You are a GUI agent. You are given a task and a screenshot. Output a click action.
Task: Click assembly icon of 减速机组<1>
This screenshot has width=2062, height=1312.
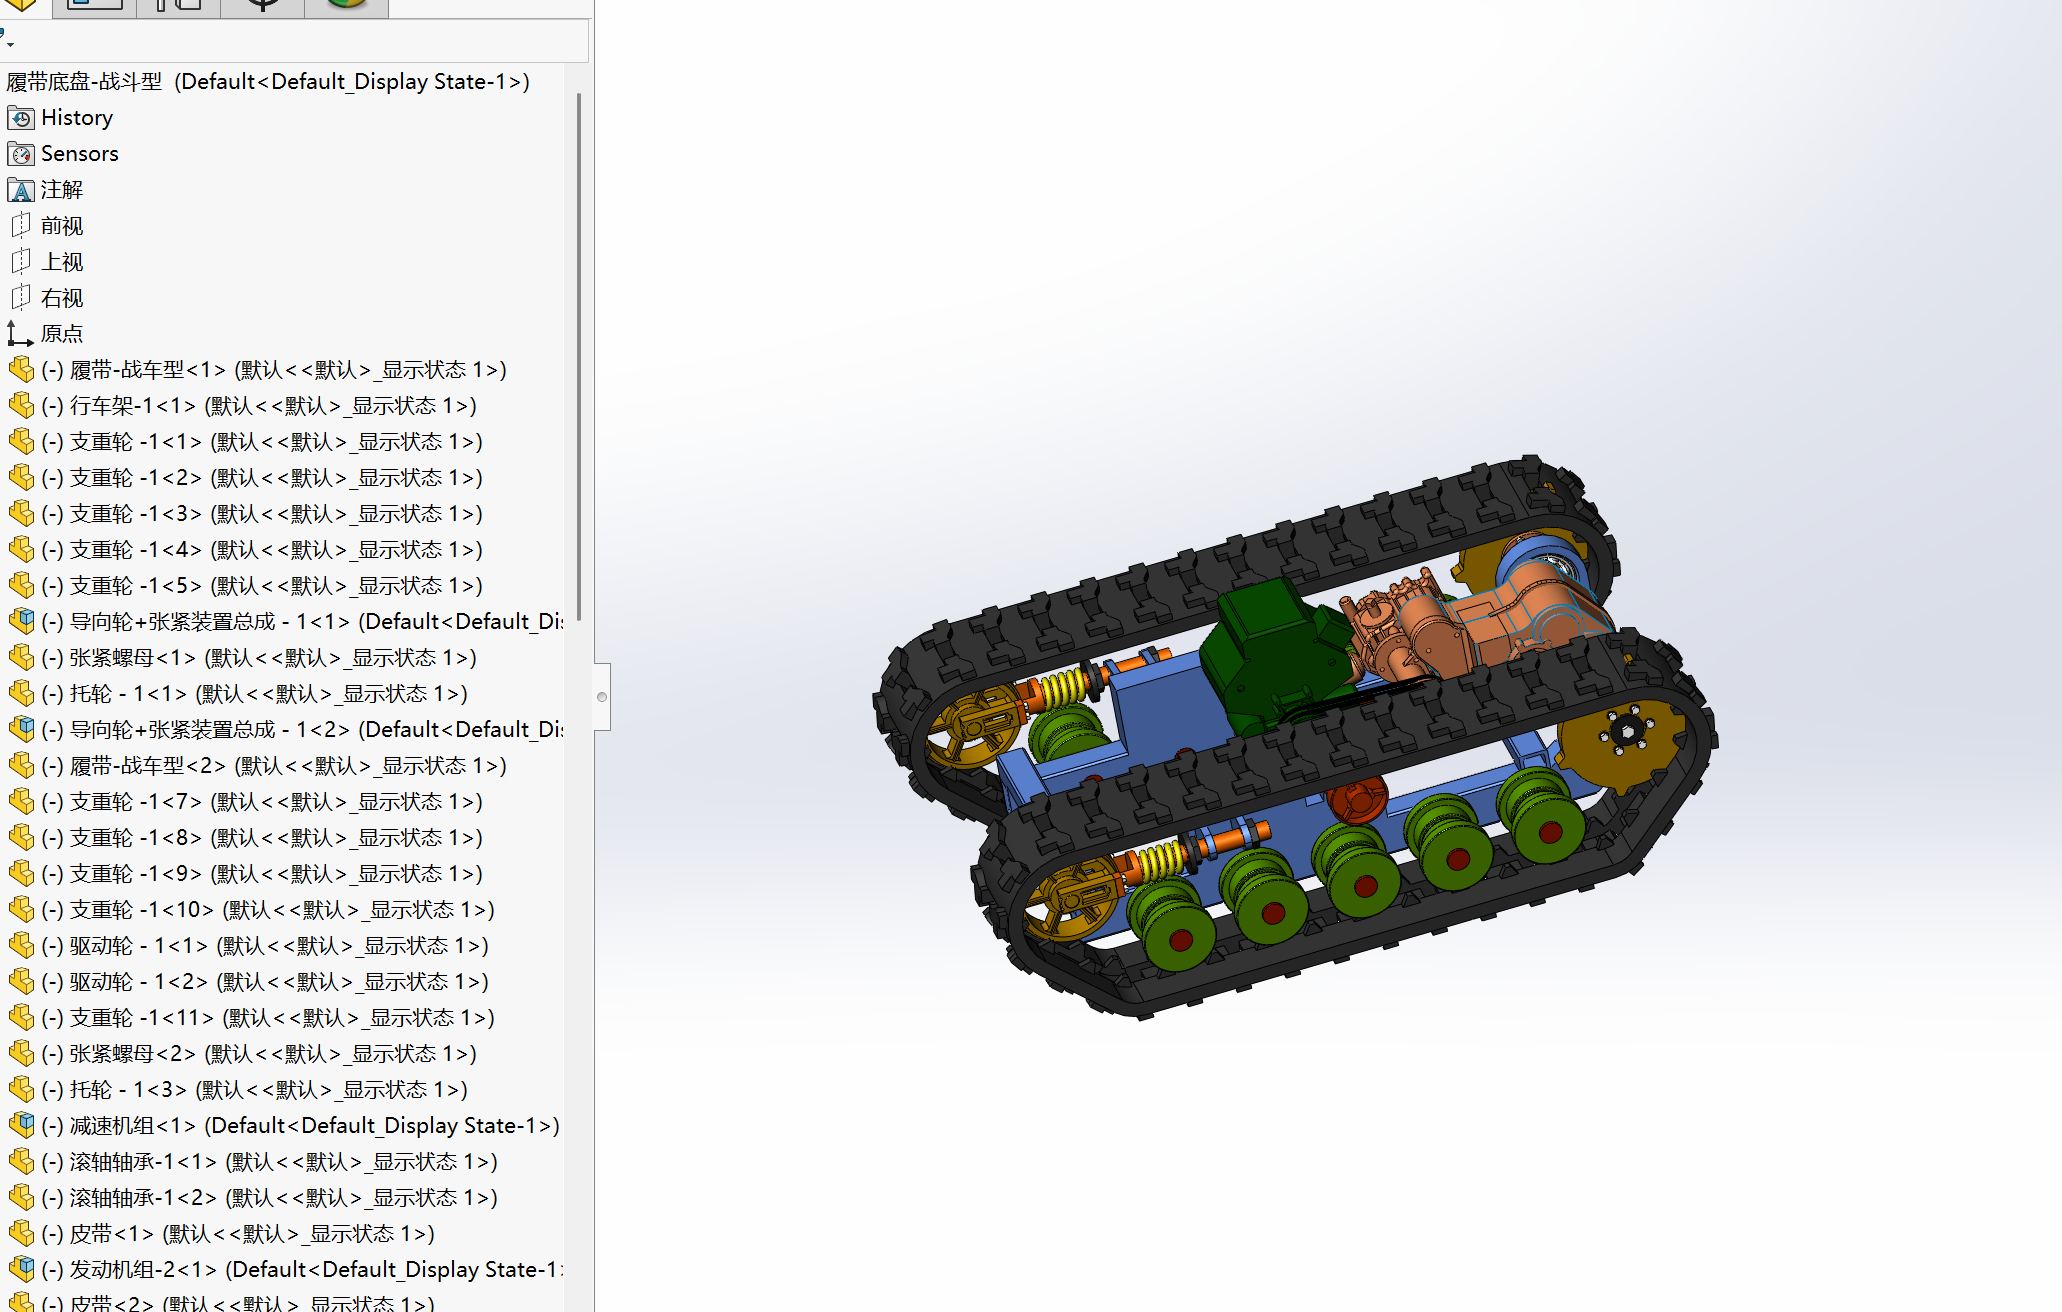[x=21, y=1126]
